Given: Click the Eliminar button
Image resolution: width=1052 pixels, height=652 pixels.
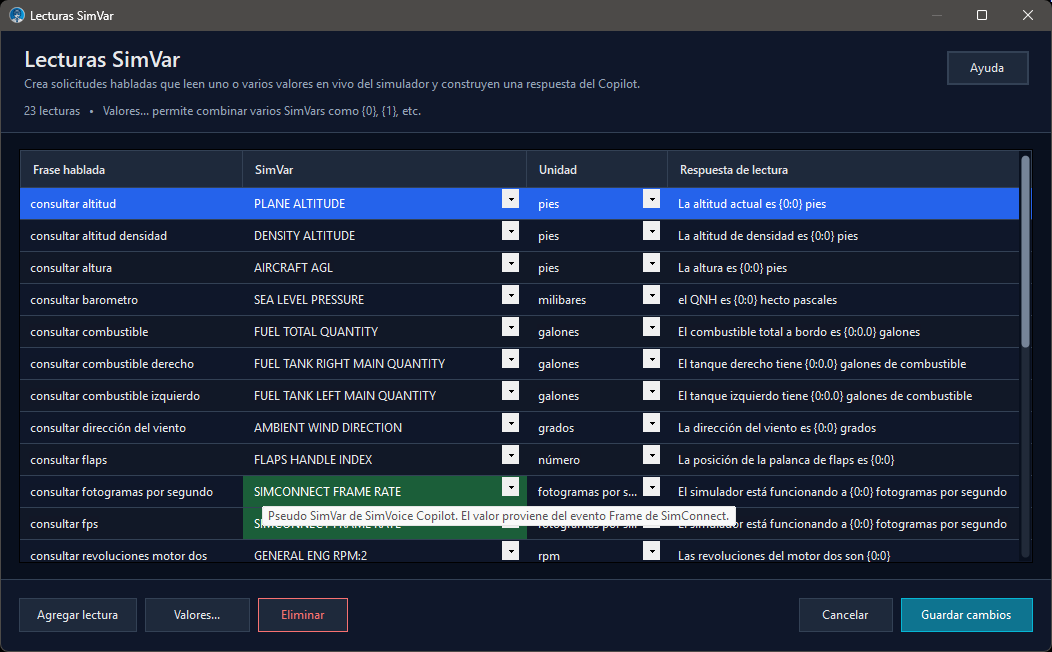Looking at the screenshot, I should point(303,614).
